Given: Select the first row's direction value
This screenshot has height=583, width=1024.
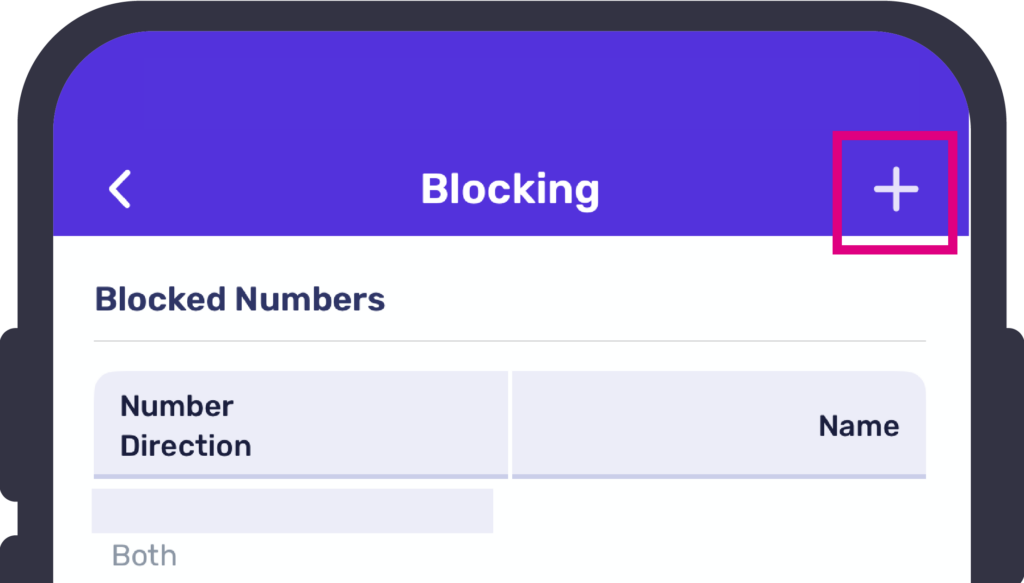Looking at the screenshot, I should 144,555.
